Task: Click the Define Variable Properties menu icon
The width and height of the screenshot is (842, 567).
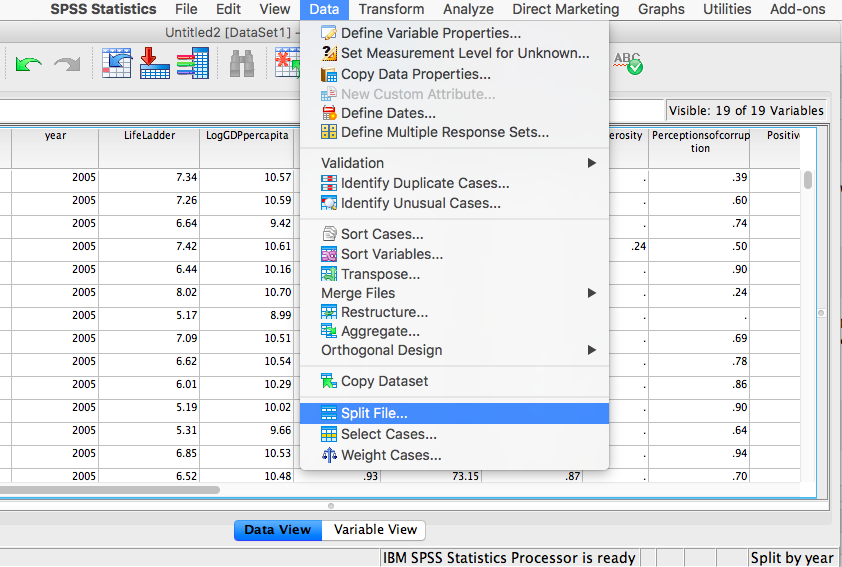Action: [x=329, y=33]
